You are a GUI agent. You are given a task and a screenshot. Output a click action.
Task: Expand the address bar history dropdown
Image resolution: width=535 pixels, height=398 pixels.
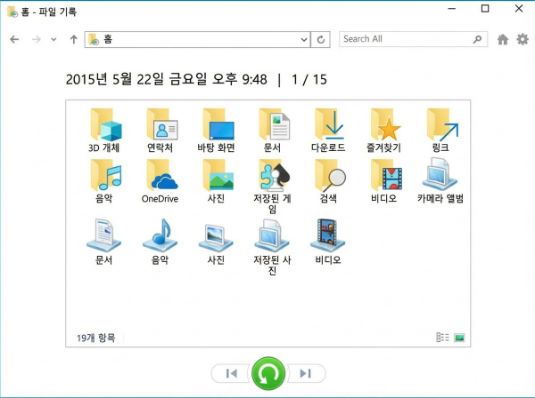click(x=304, y=40)
